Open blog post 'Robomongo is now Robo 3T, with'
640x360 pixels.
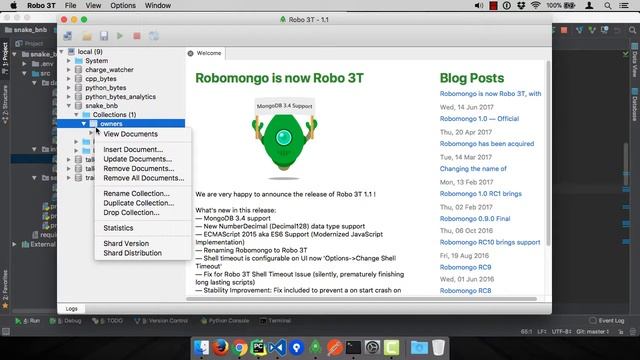[x=490, y=94]
